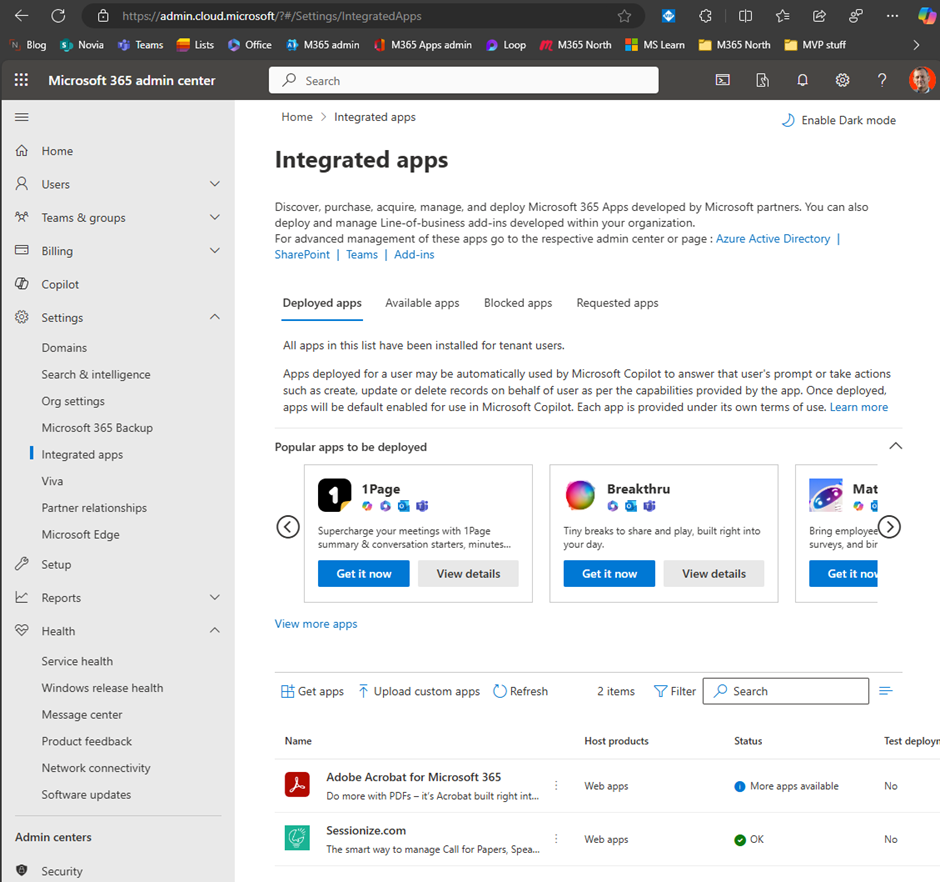The width and height of the screenshot is (940, 882).
Task: Click the Adobe Acrobat app icon
Action: pos(297,785)
